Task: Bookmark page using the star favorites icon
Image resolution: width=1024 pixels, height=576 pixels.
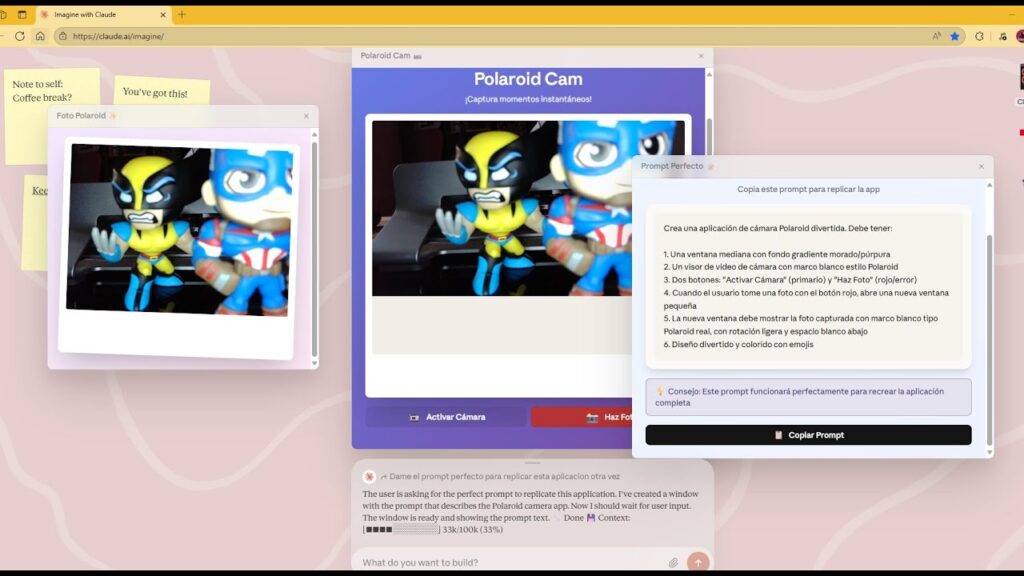Action: (954, 36)
